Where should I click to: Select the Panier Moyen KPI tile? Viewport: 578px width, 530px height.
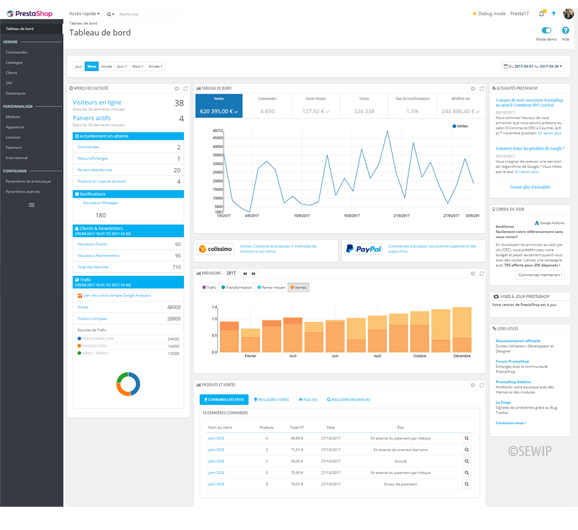point(316,106)
